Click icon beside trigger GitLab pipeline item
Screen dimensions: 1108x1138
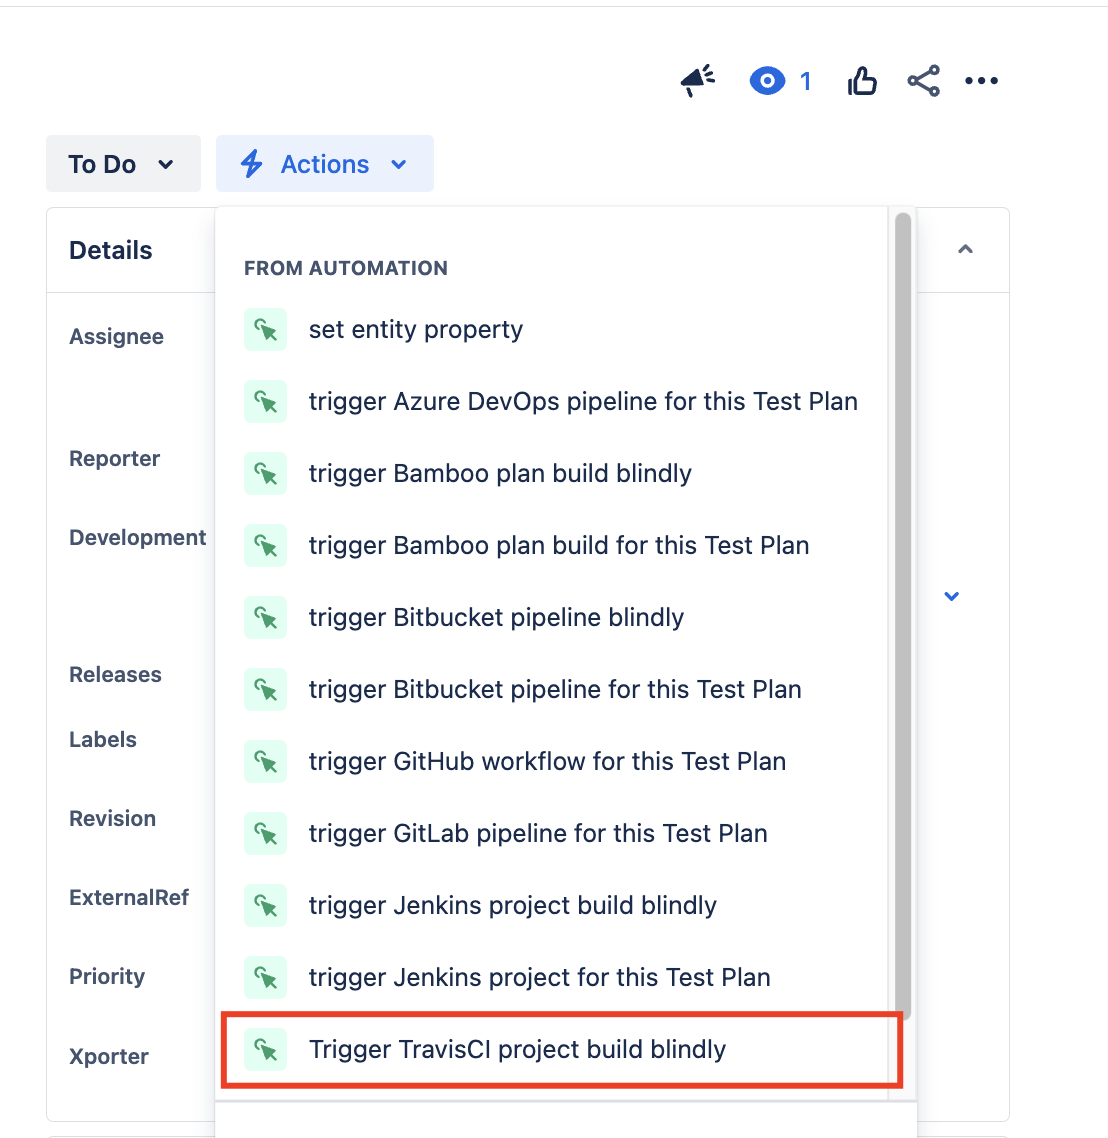pyautogui.click(x=266, y=833)
